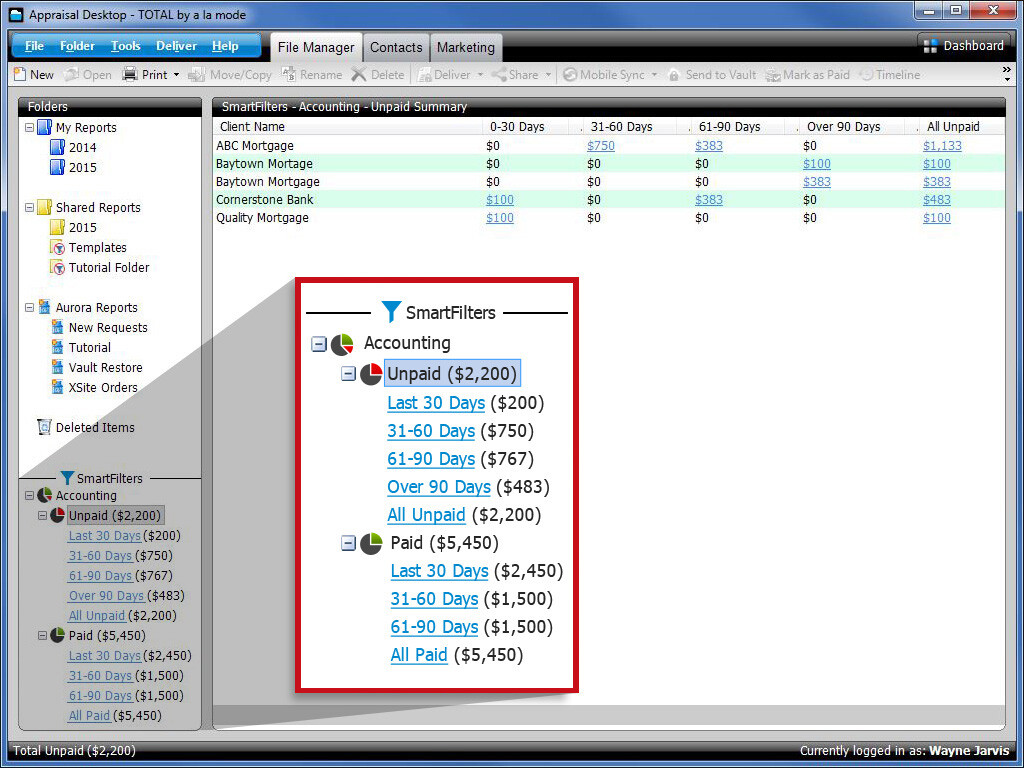Collapse the Paid node in the sidebar
The width and height of the screenshot is (1024, 768).
42,635
